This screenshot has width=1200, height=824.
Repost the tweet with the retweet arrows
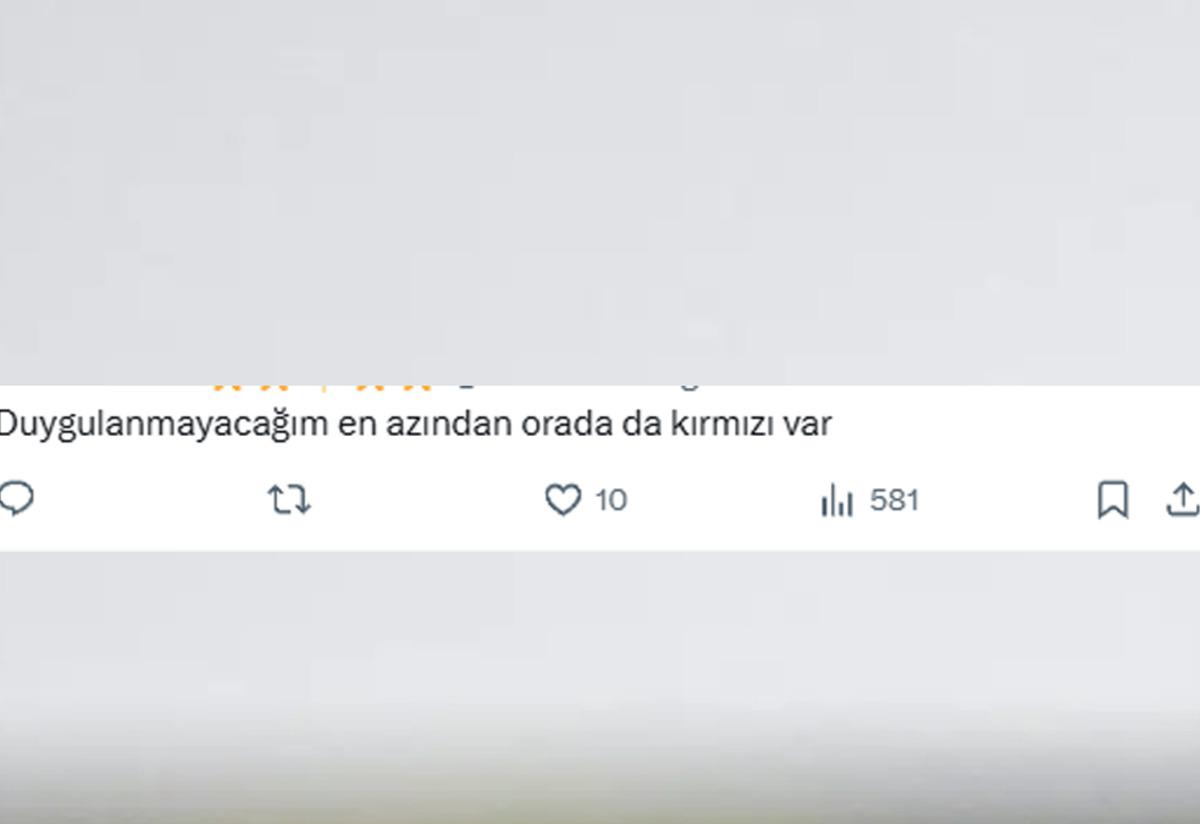point(289,499)
